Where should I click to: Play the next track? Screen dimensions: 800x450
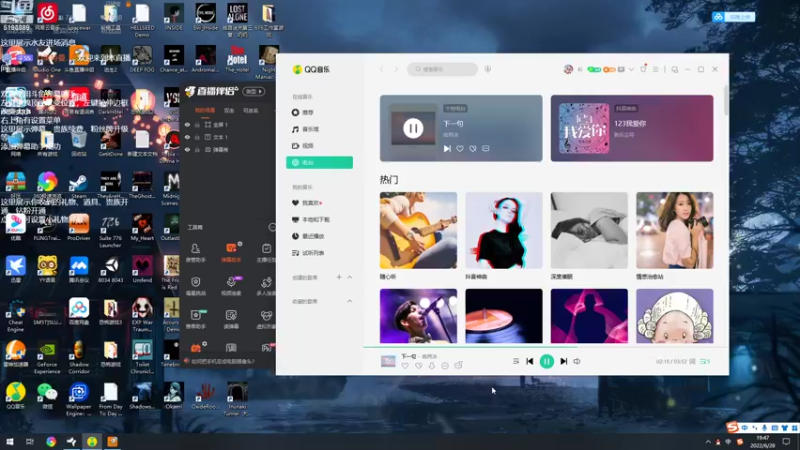563,361
